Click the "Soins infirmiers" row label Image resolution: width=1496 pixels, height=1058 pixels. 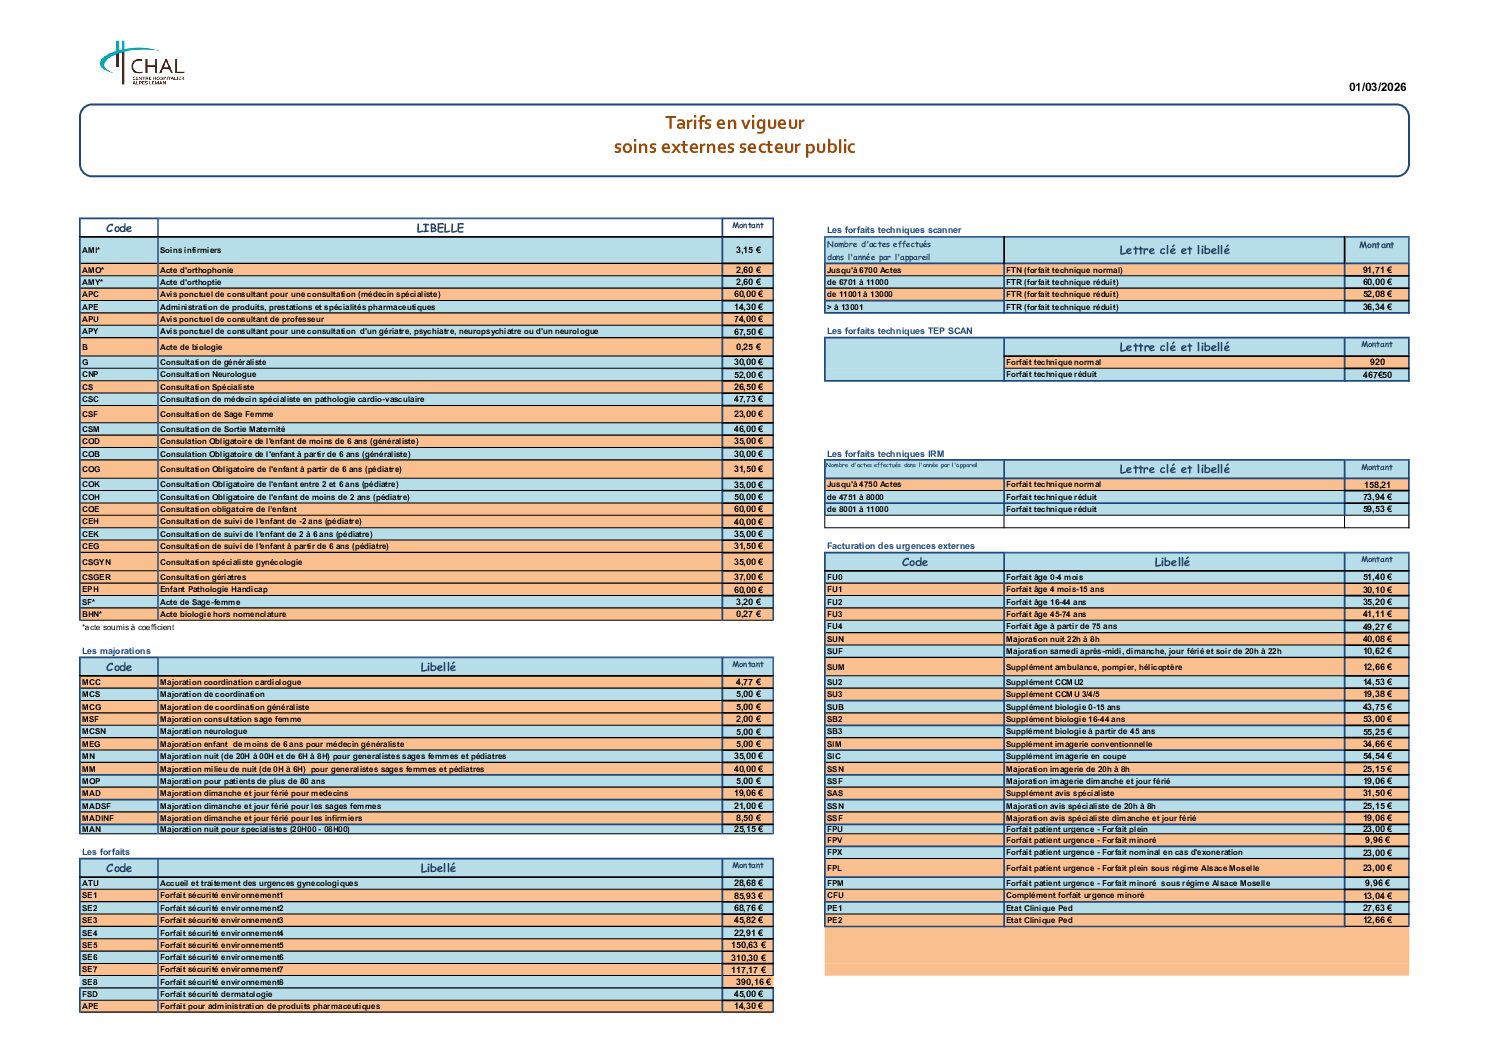(x=191, y=250)
